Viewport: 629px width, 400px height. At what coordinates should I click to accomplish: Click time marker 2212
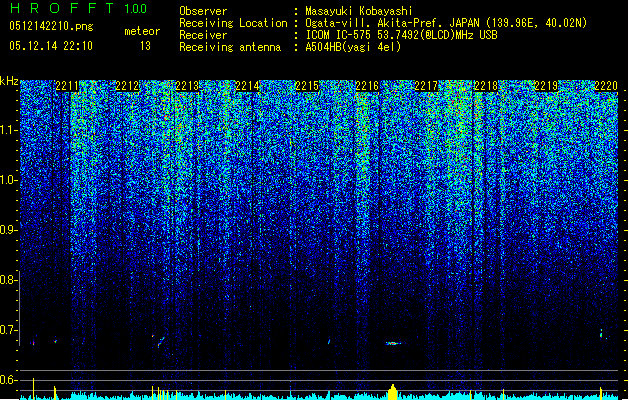[127, 86]
